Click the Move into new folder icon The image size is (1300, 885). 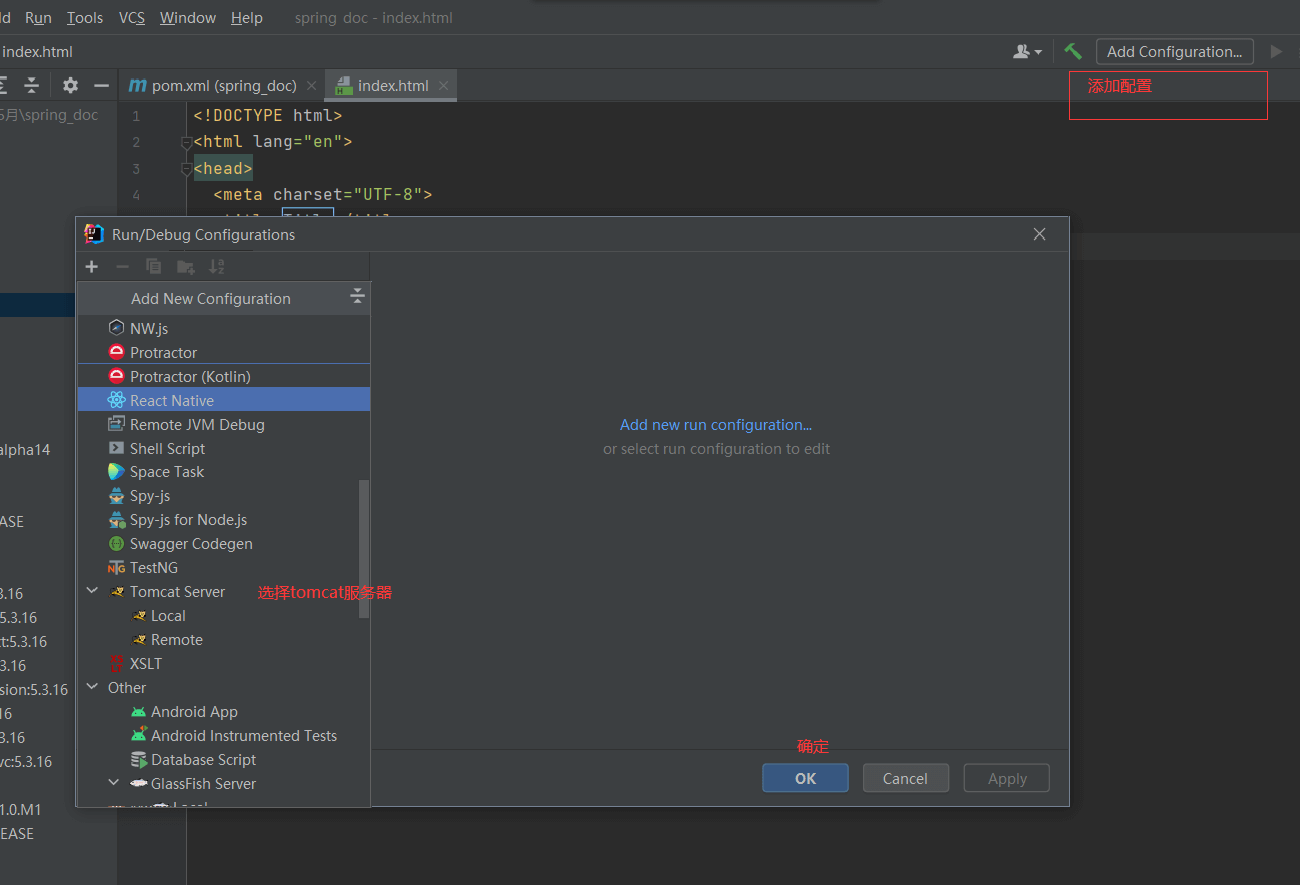tap(185, 267)
